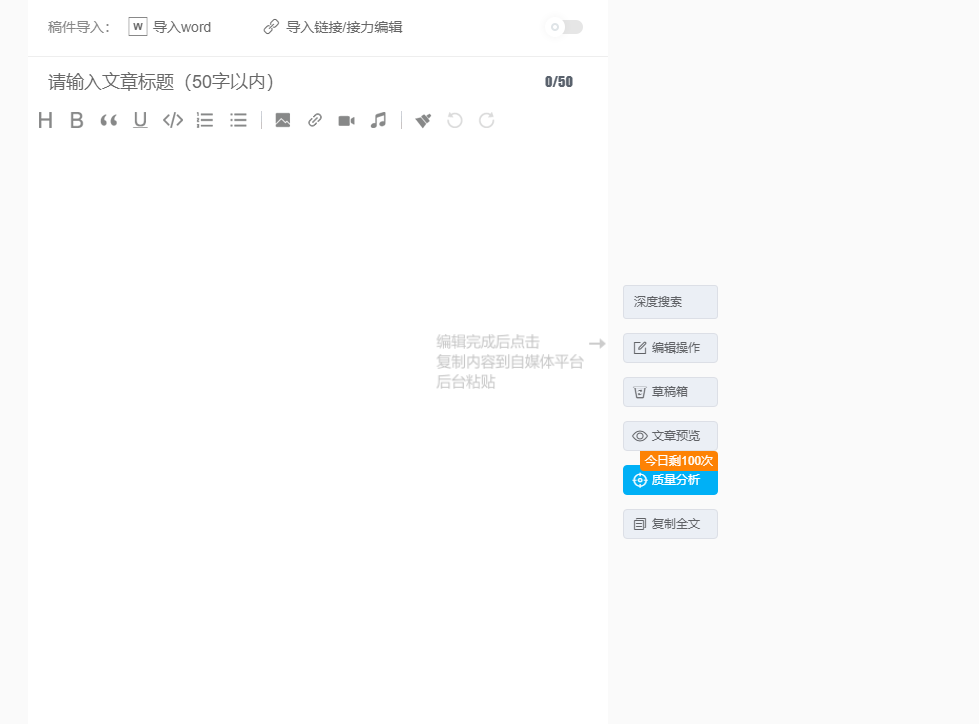Image resolution: width=979 pixels, height=724 pixels.
Task: Insert audio with the music note icon
Action: click(378, 120)
